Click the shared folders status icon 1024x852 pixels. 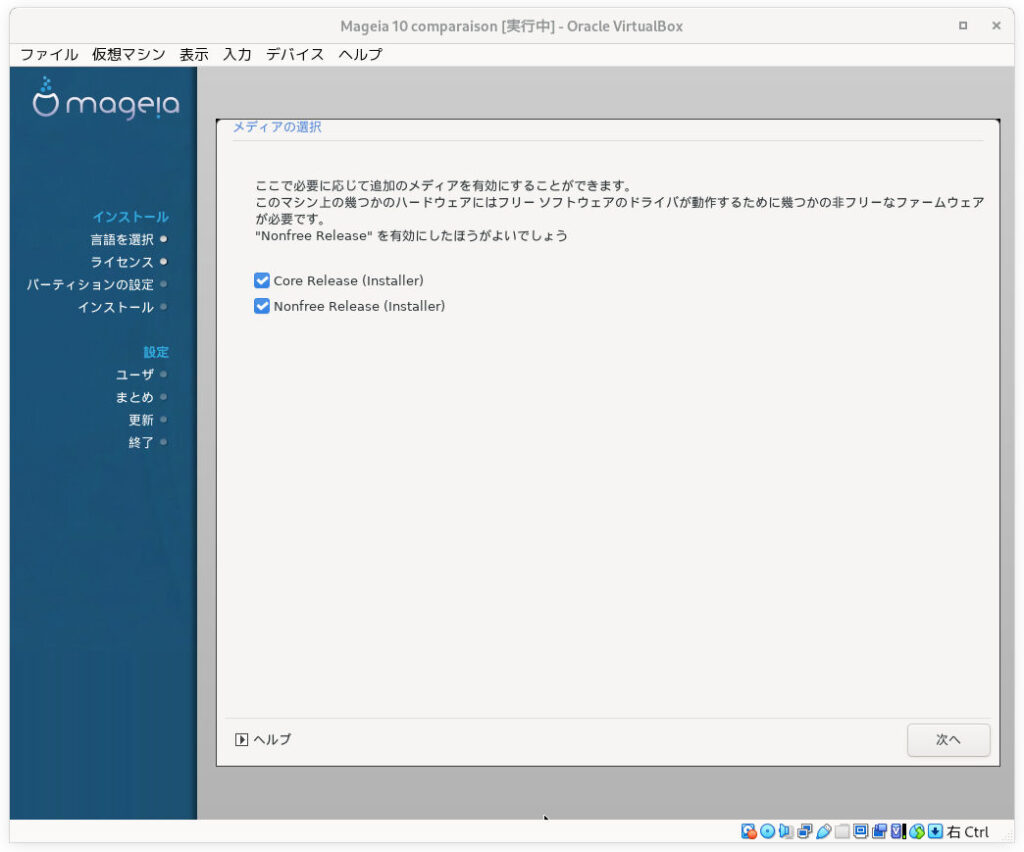[842, 831]
